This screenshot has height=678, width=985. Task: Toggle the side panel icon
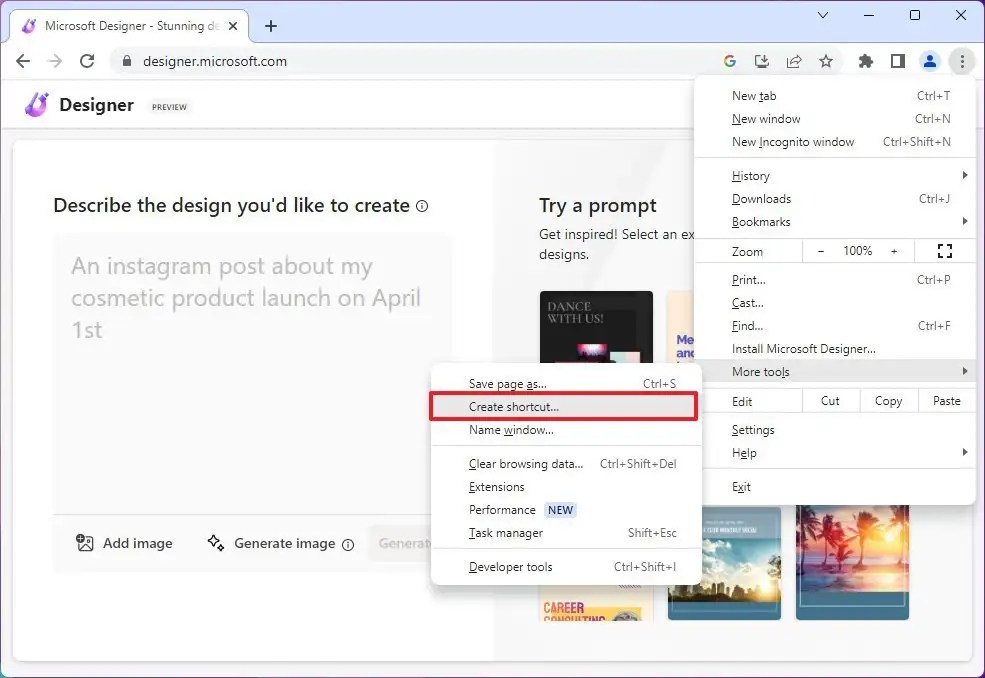pos(897,61)
